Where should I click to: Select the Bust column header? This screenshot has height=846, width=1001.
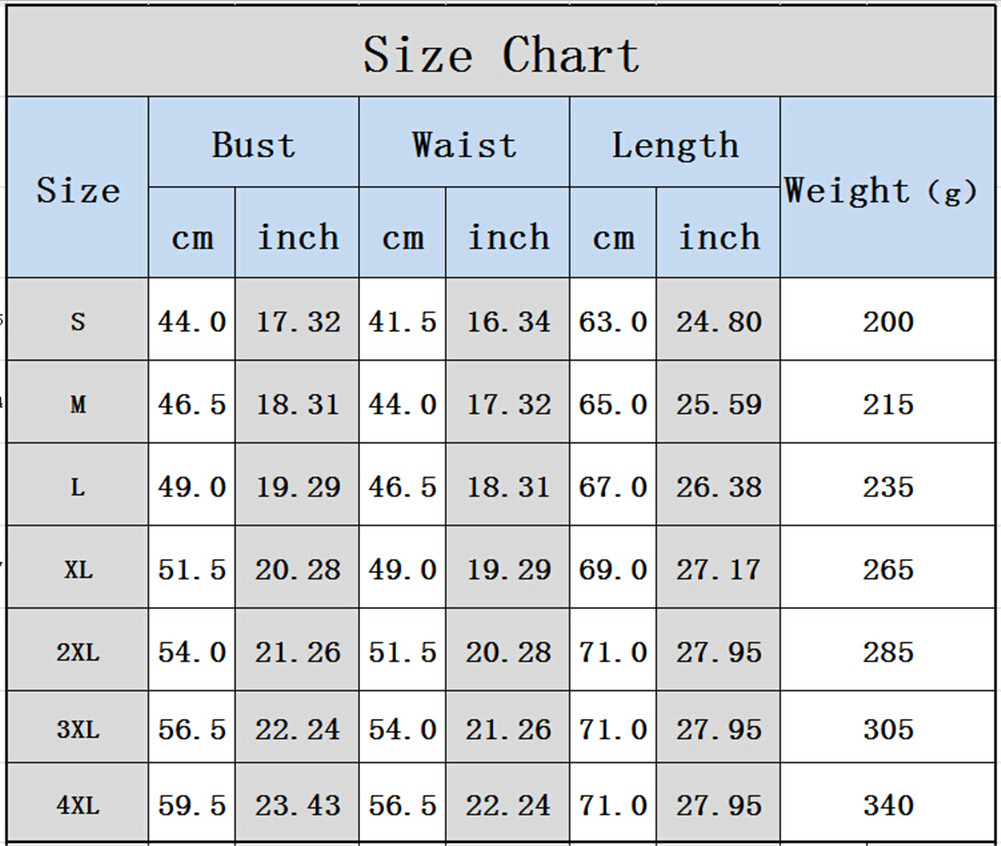point(253,145)
